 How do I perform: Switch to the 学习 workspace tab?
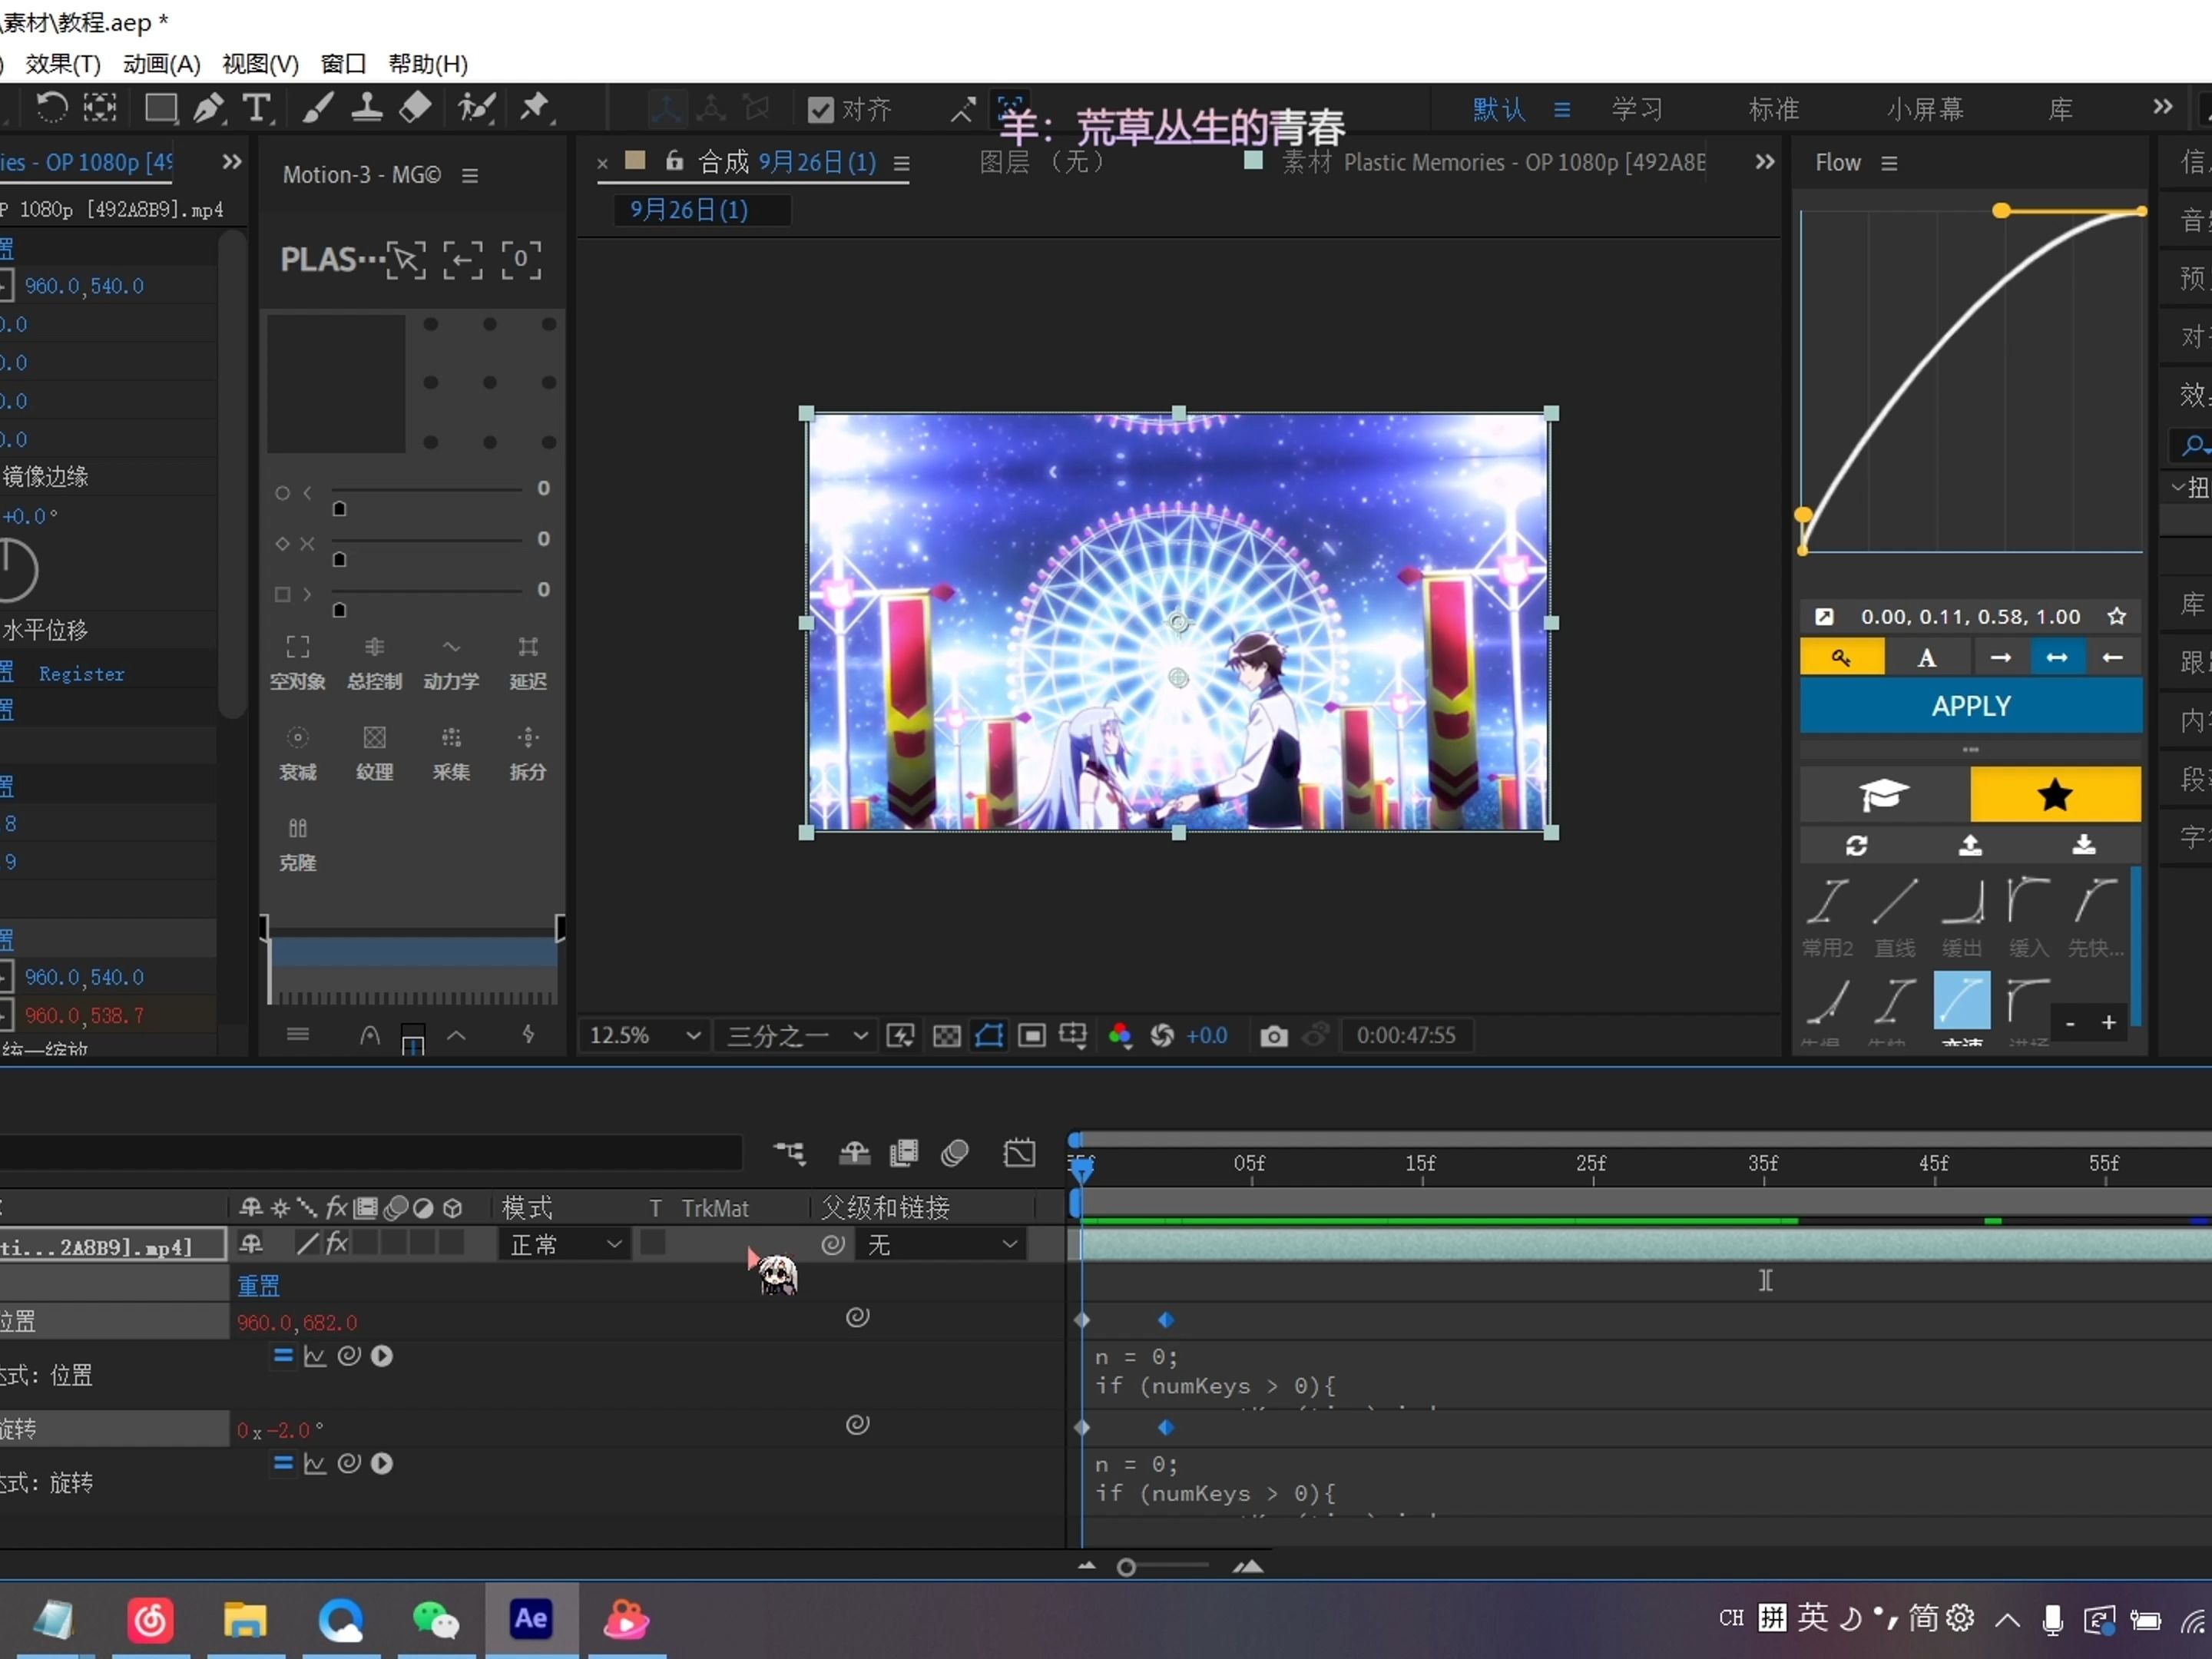[1637, 109]
